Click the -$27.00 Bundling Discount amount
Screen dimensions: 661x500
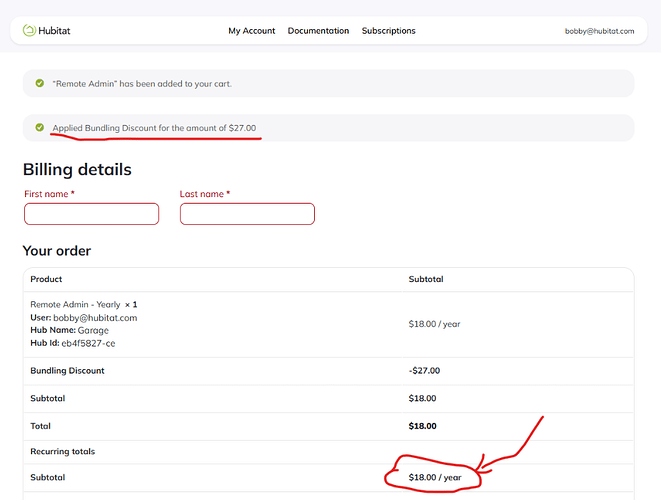click(424, 370)
